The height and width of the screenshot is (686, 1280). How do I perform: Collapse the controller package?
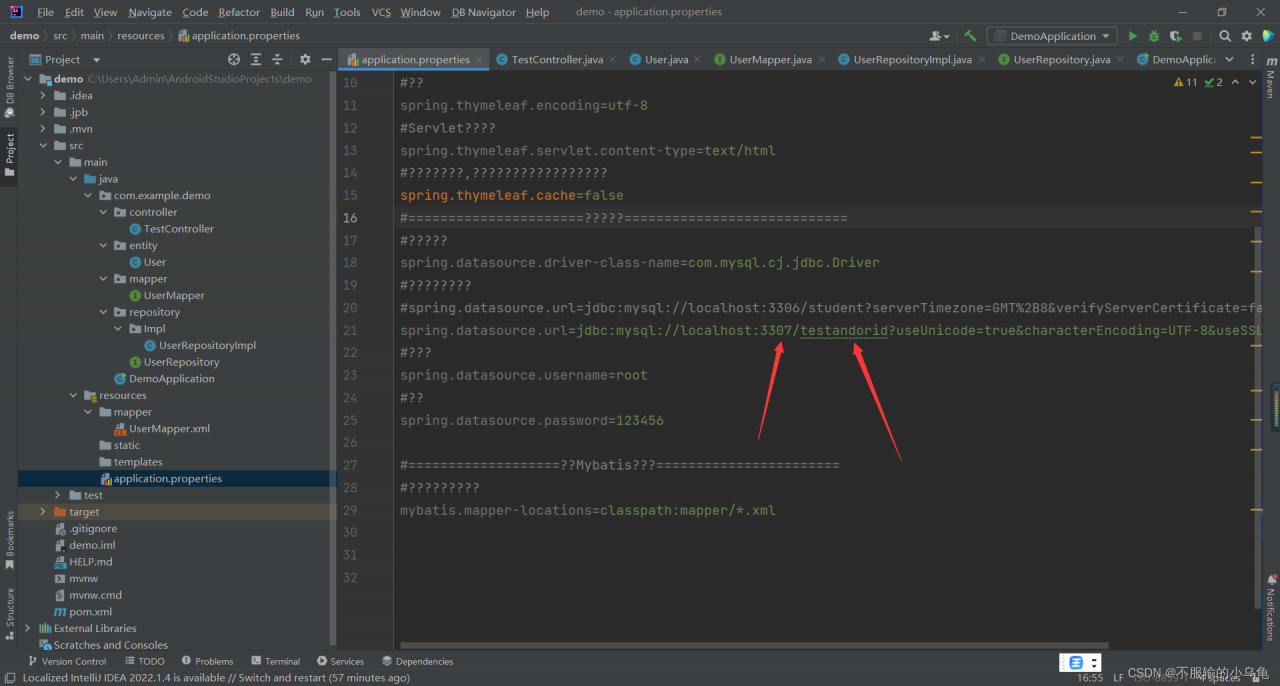tap(104, 212)
